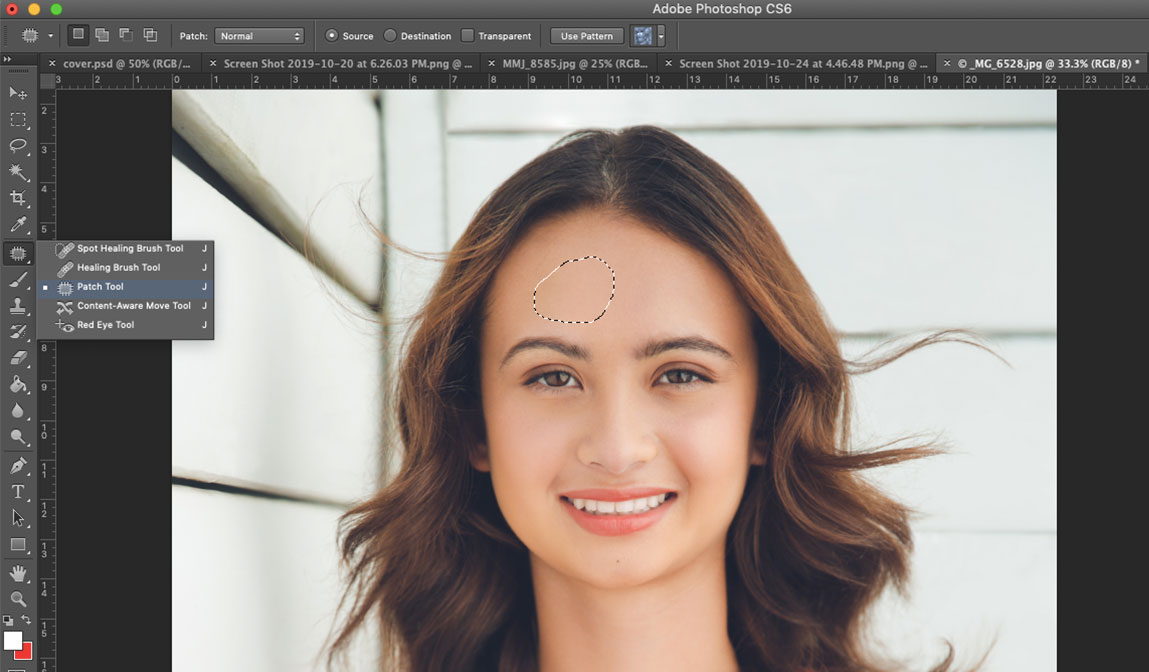
Task: Select the Paint Bucket tool
Action: click(x=18, y=385)
